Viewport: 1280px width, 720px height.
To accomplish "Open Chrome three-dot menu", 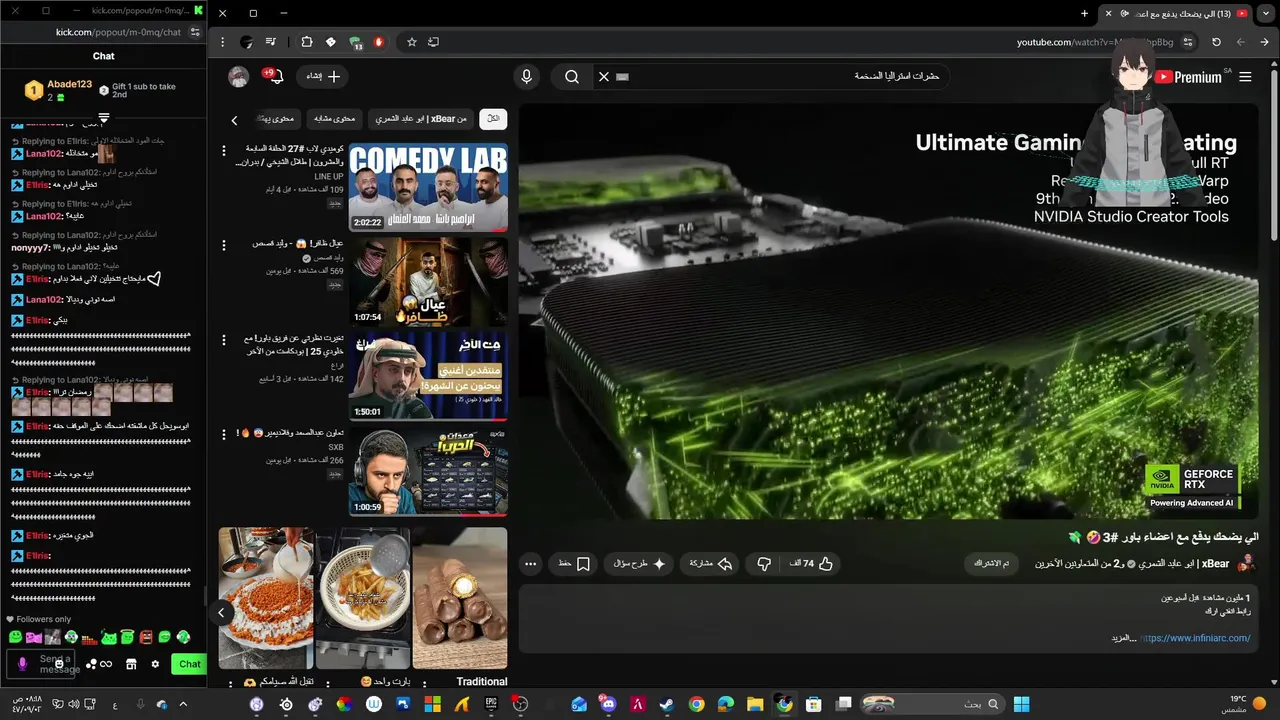I will pyautogui.click(x=222, y=42).
